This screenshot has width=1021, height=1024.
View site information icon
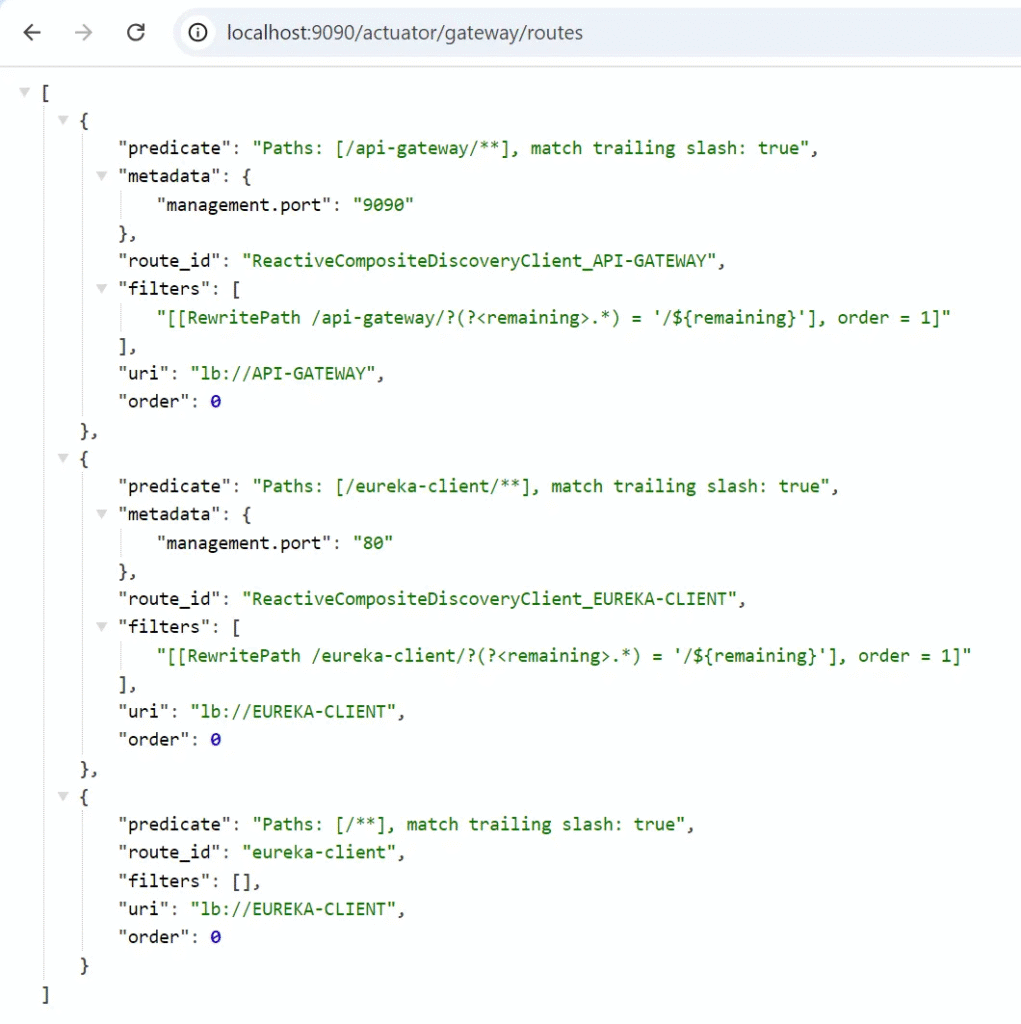coord(198,32)
